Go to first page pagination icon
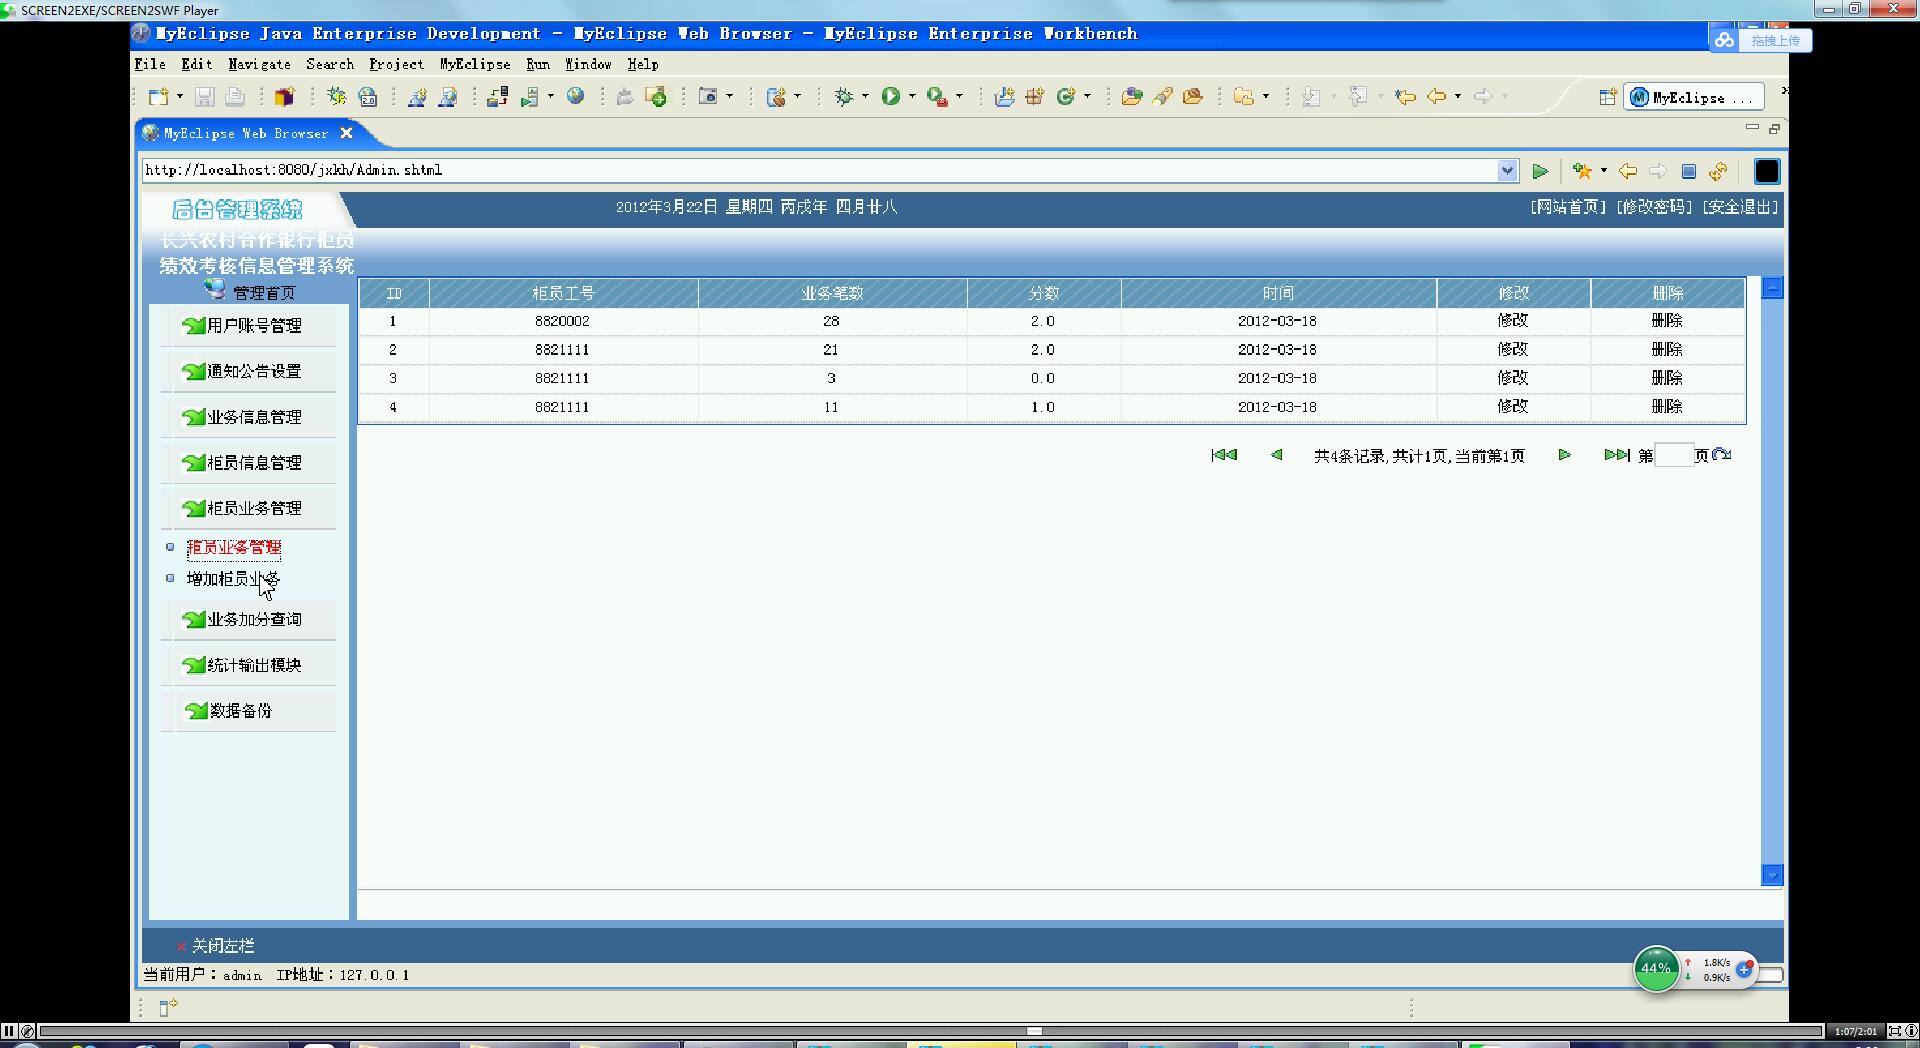The image size is (1920, 1048). coord(1224,455)
